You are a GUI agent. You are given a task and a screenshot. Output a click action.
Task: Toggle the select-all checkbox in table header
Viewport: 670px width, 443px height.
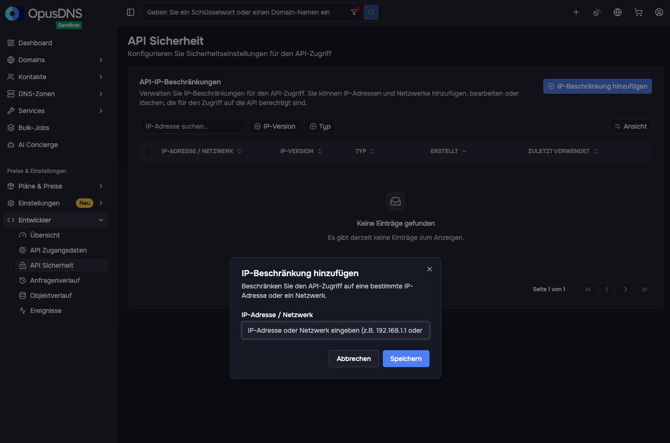(148, 151)
